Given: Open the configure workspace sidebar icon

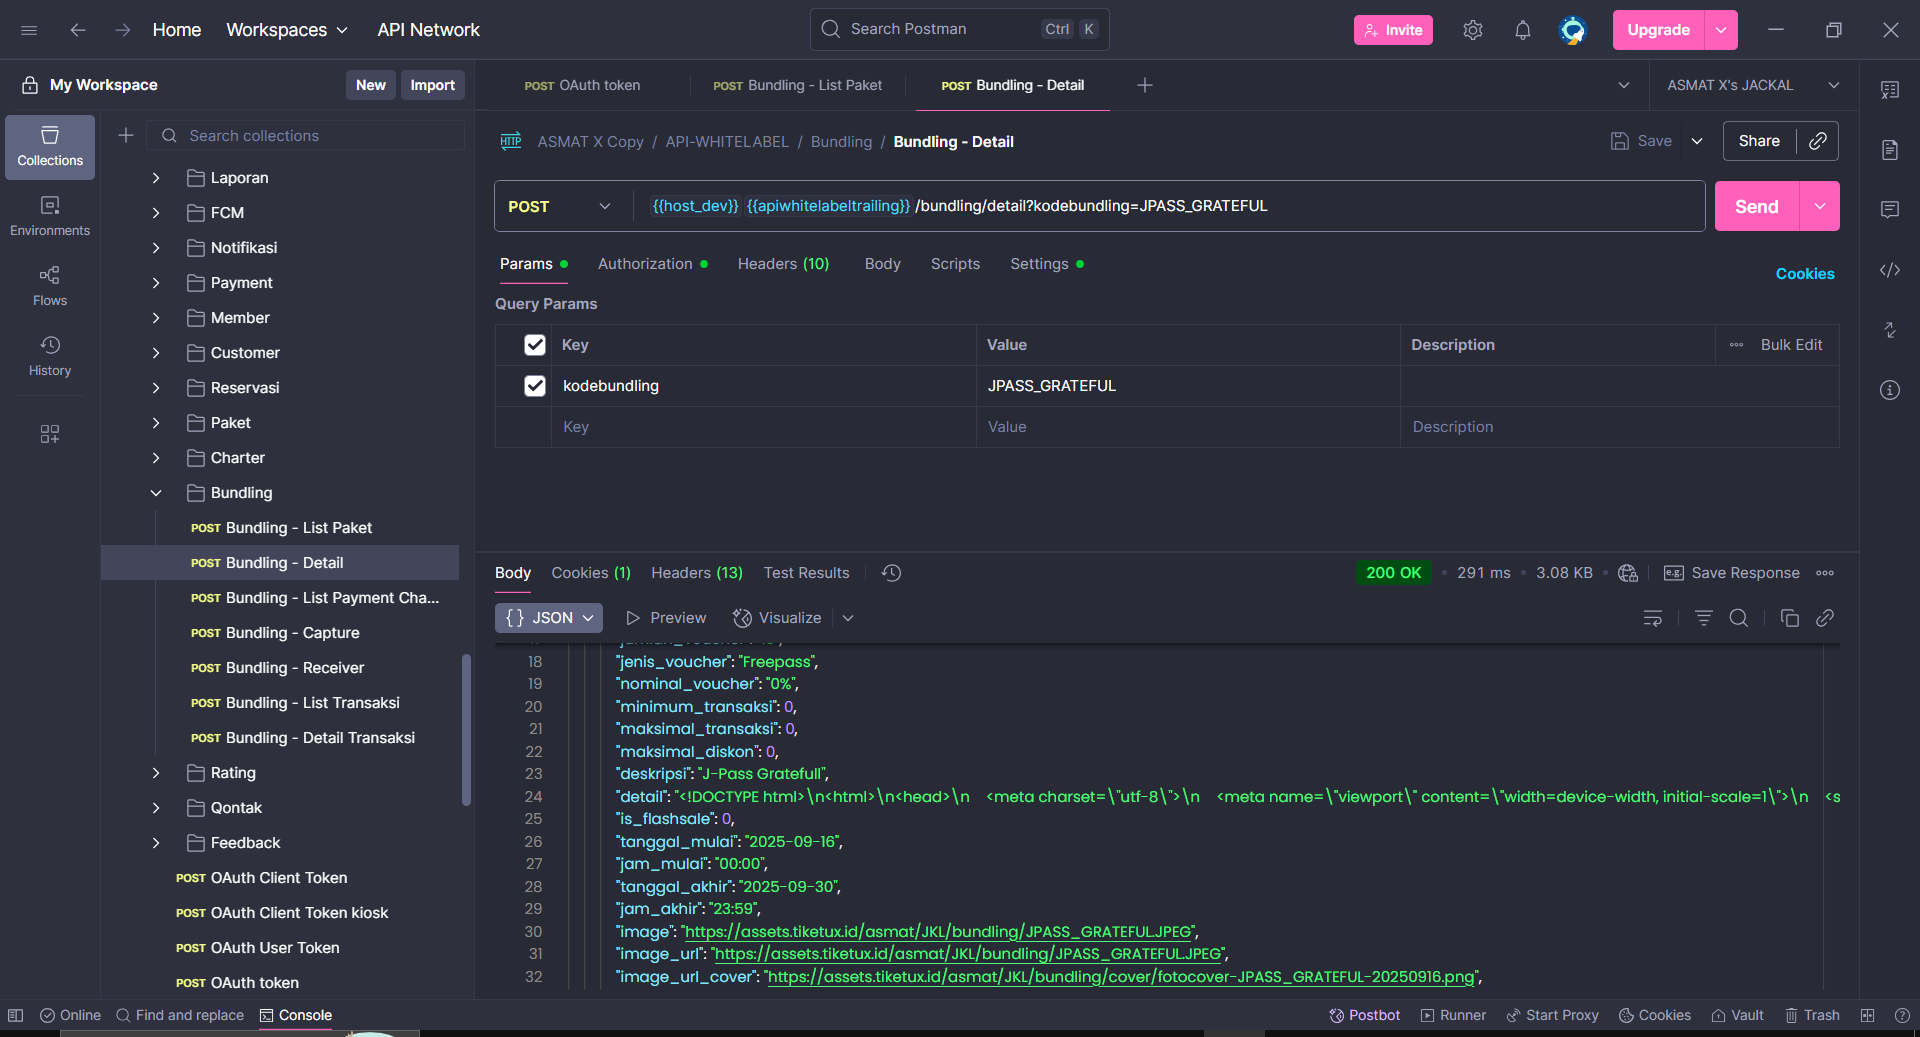Looking at the screenshot, I should pos(50,434).
